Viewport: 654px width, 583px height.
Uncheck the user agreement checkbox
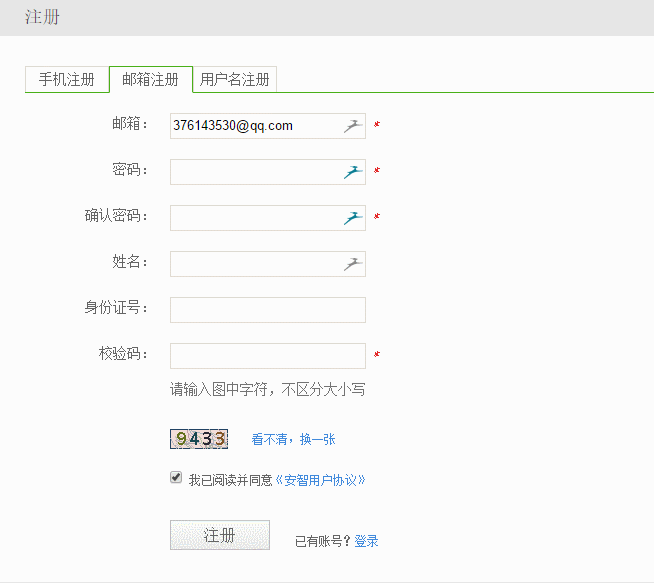tap(177, 478)
